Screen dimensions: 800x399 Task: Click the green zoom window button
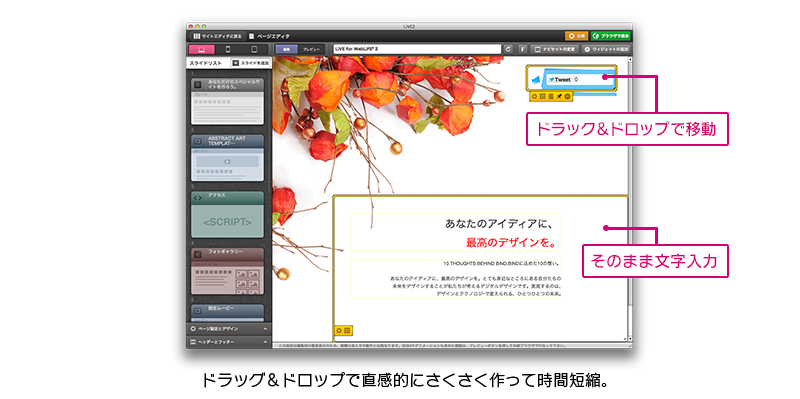tap(204, 26)
